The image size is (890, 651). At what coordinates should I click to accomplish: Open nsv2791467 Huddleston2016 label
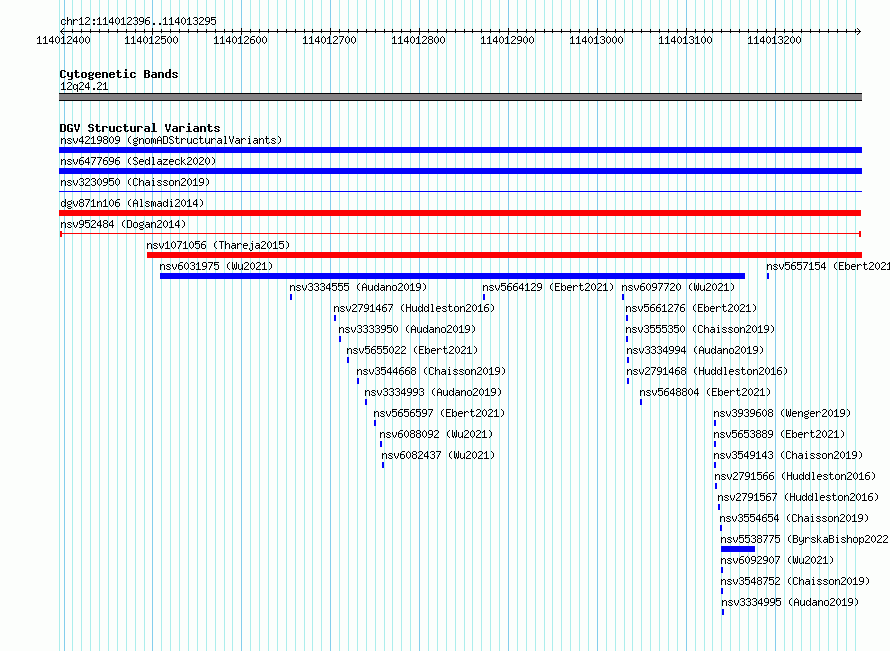(x=414, y=308)
